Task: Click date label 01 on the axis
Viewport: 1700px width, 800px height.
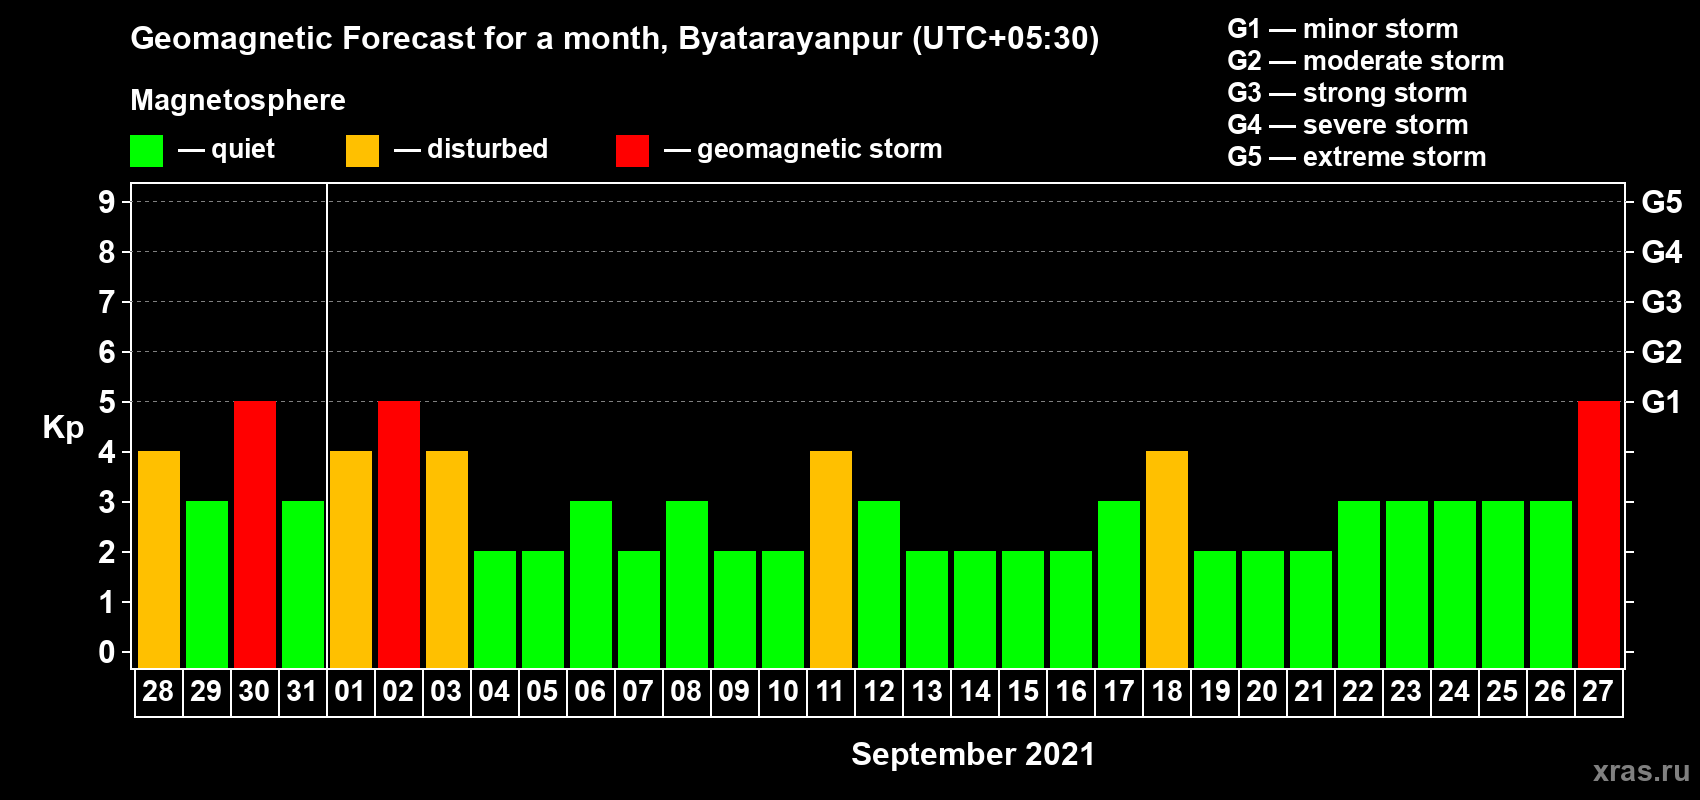Action: (x=350, y=692)
